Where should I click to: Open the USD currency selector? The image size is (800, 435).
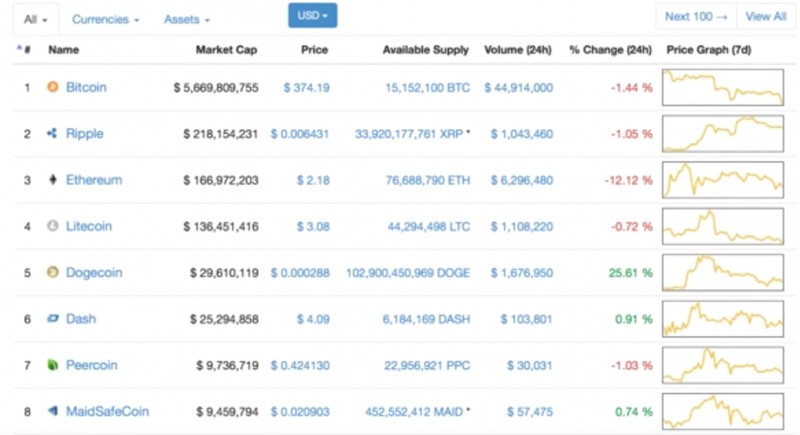coord(312,15)
